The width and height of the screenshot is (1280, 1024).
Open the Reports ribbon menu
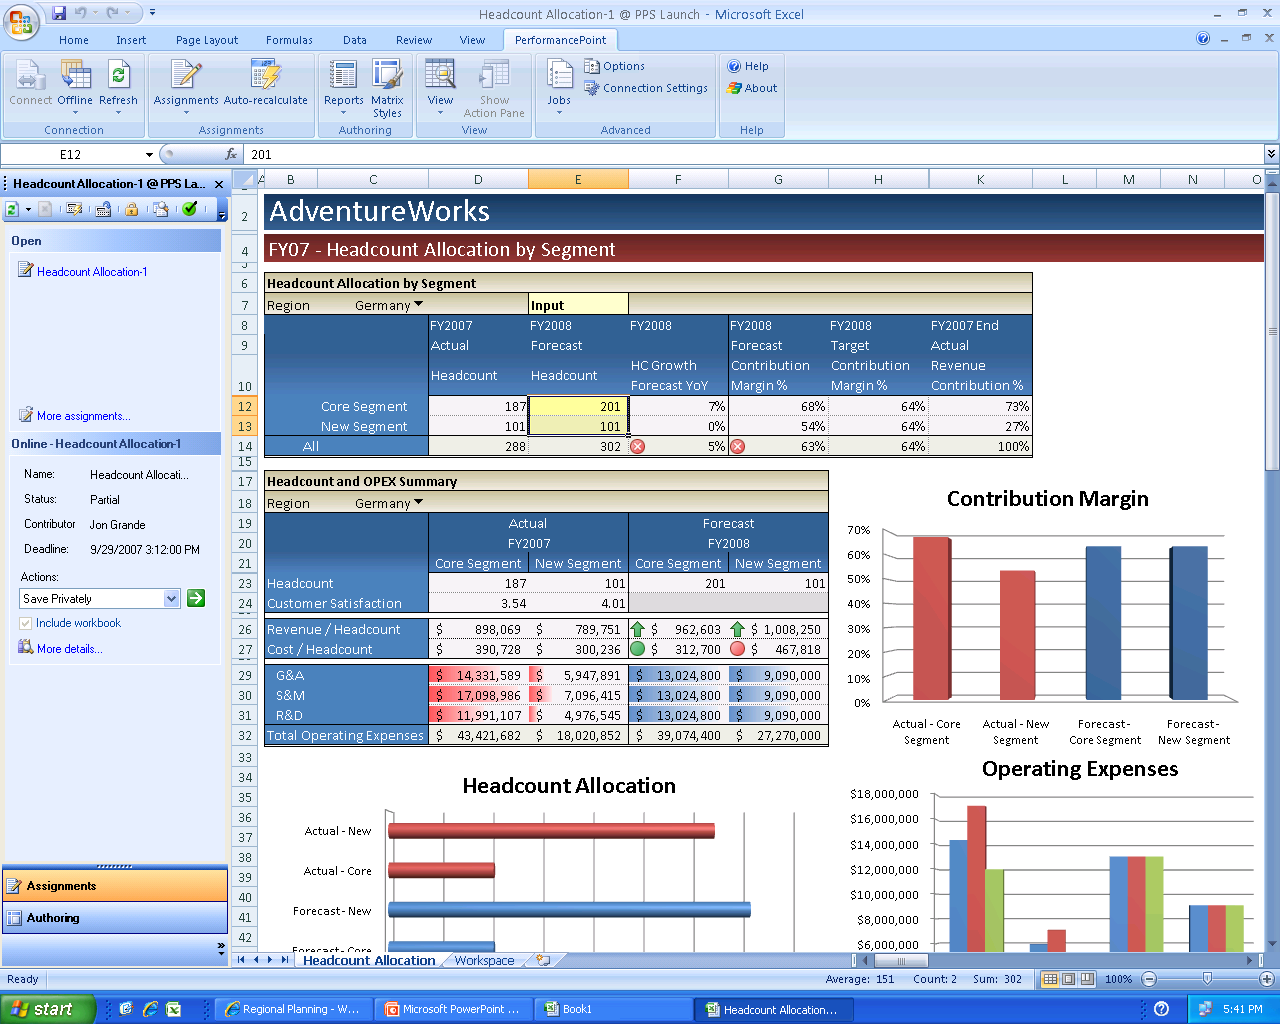[344, 87]
